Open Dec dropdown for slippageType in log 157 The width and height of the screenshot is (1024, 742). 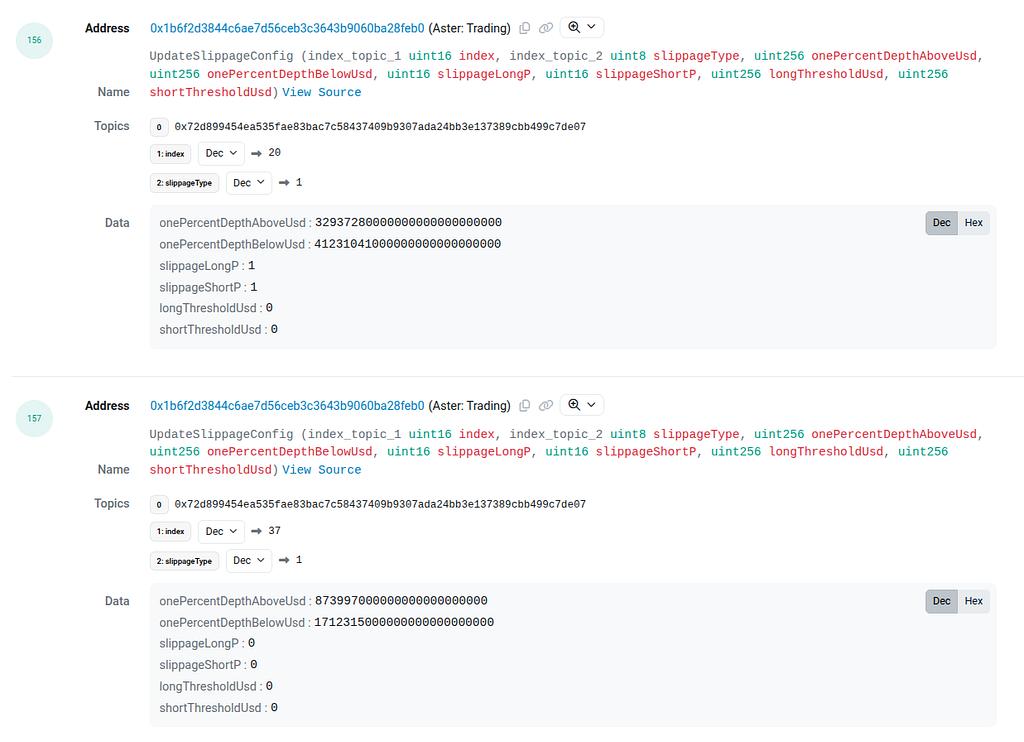coord(249,561)
